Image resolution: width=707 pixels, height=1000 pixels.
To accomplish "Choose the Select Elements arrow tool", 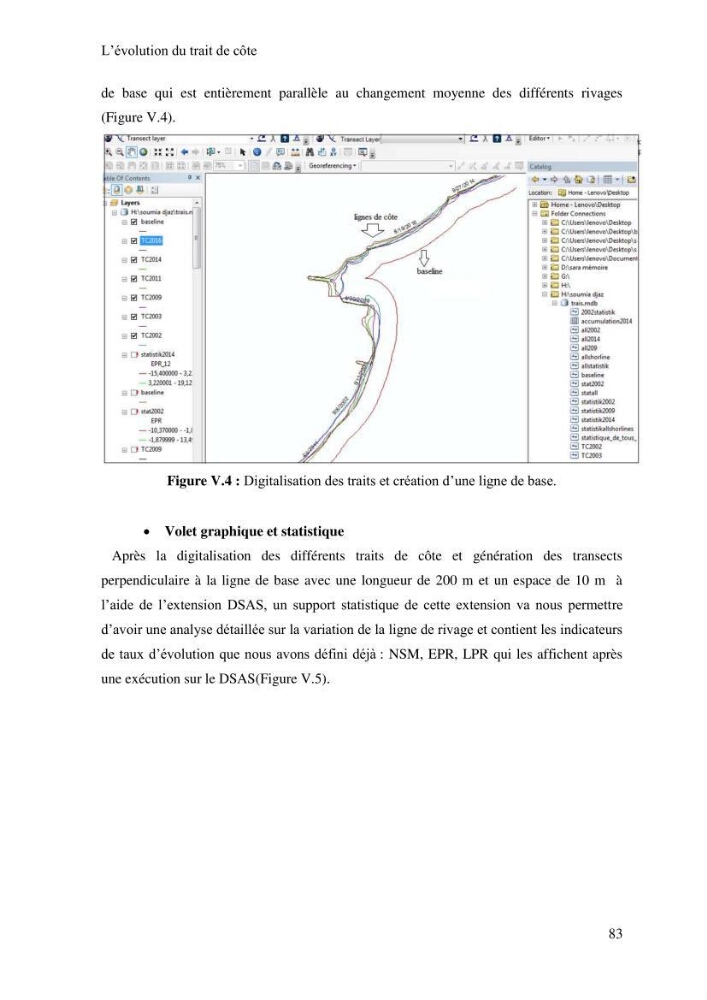I will tap(243, 152).
